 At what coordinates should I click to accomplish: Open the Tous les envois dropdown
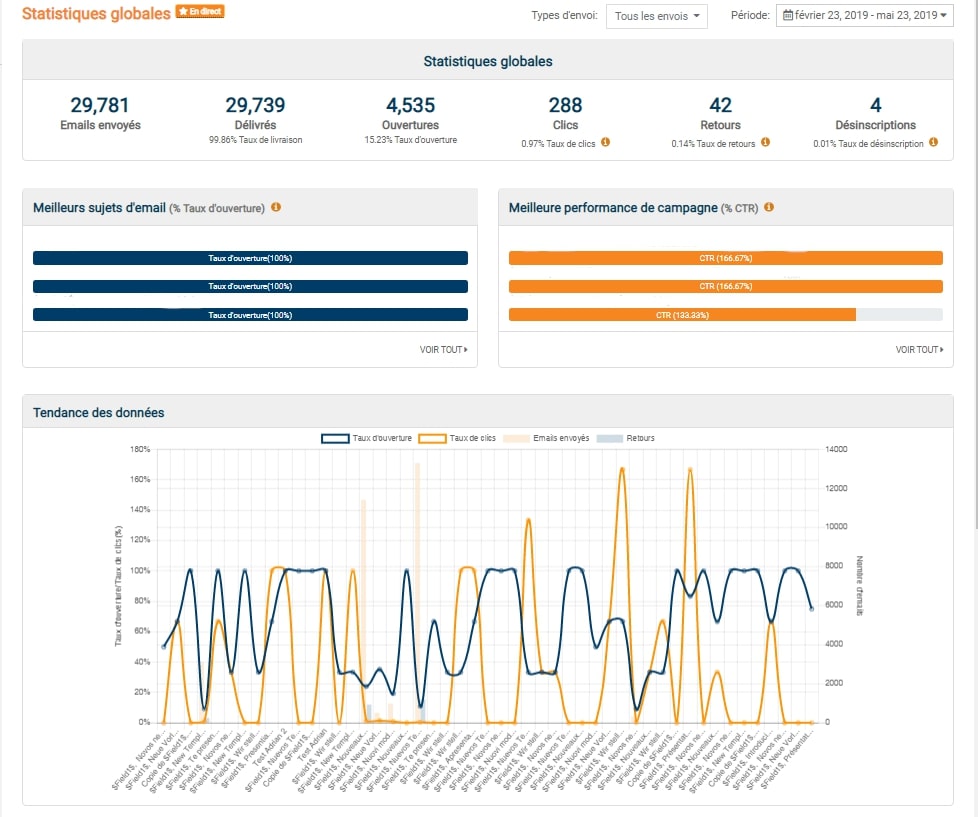pos(657,16)
